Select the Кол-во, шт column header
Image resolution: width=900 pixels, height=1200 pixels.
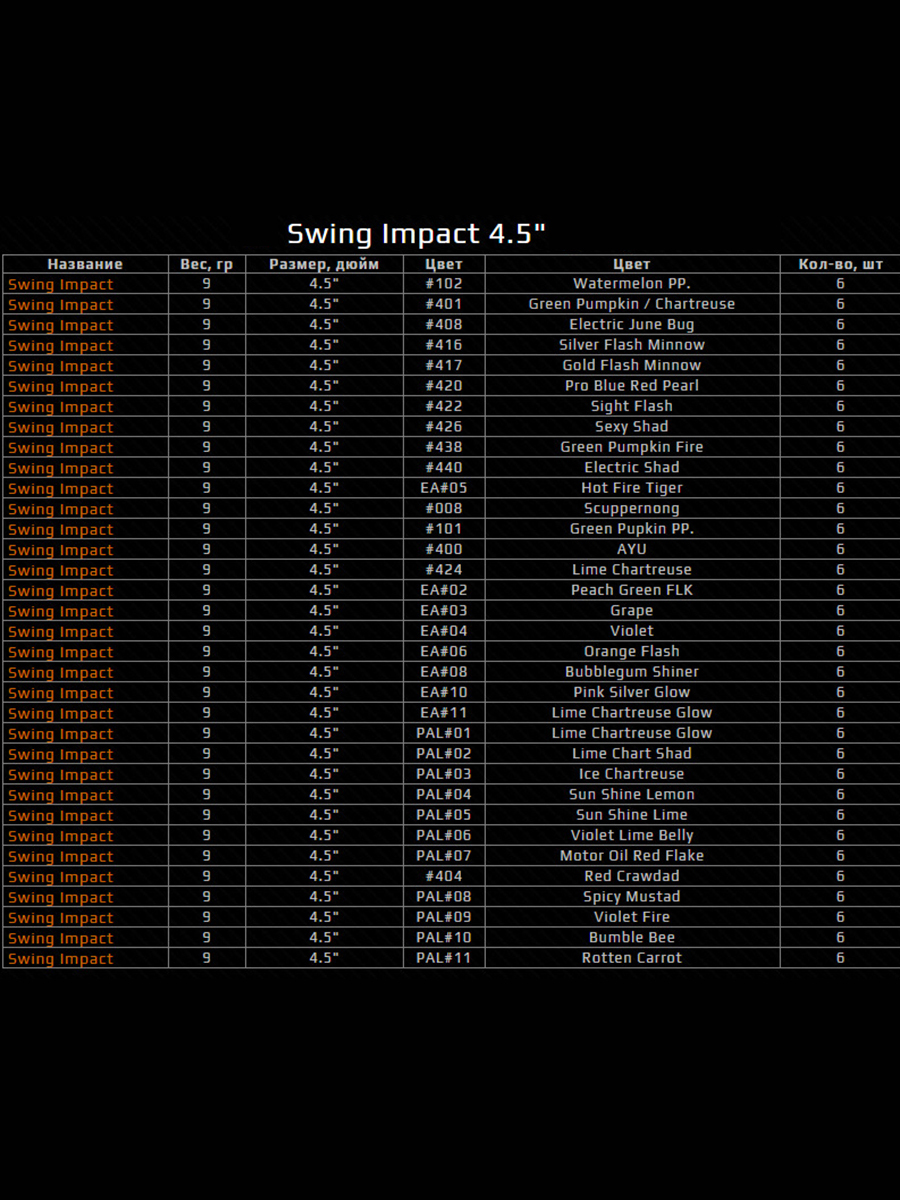[x=840, y=264]
